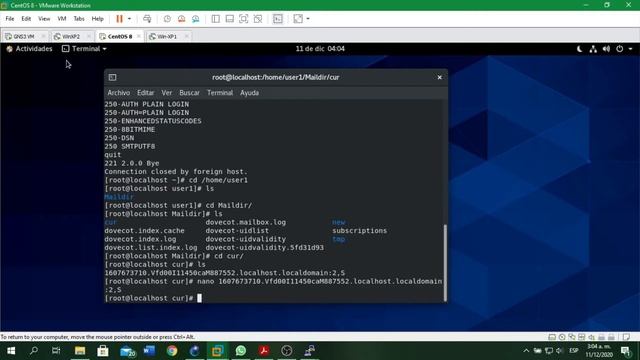Open File Explorer from the taskbar

(80, 351)
